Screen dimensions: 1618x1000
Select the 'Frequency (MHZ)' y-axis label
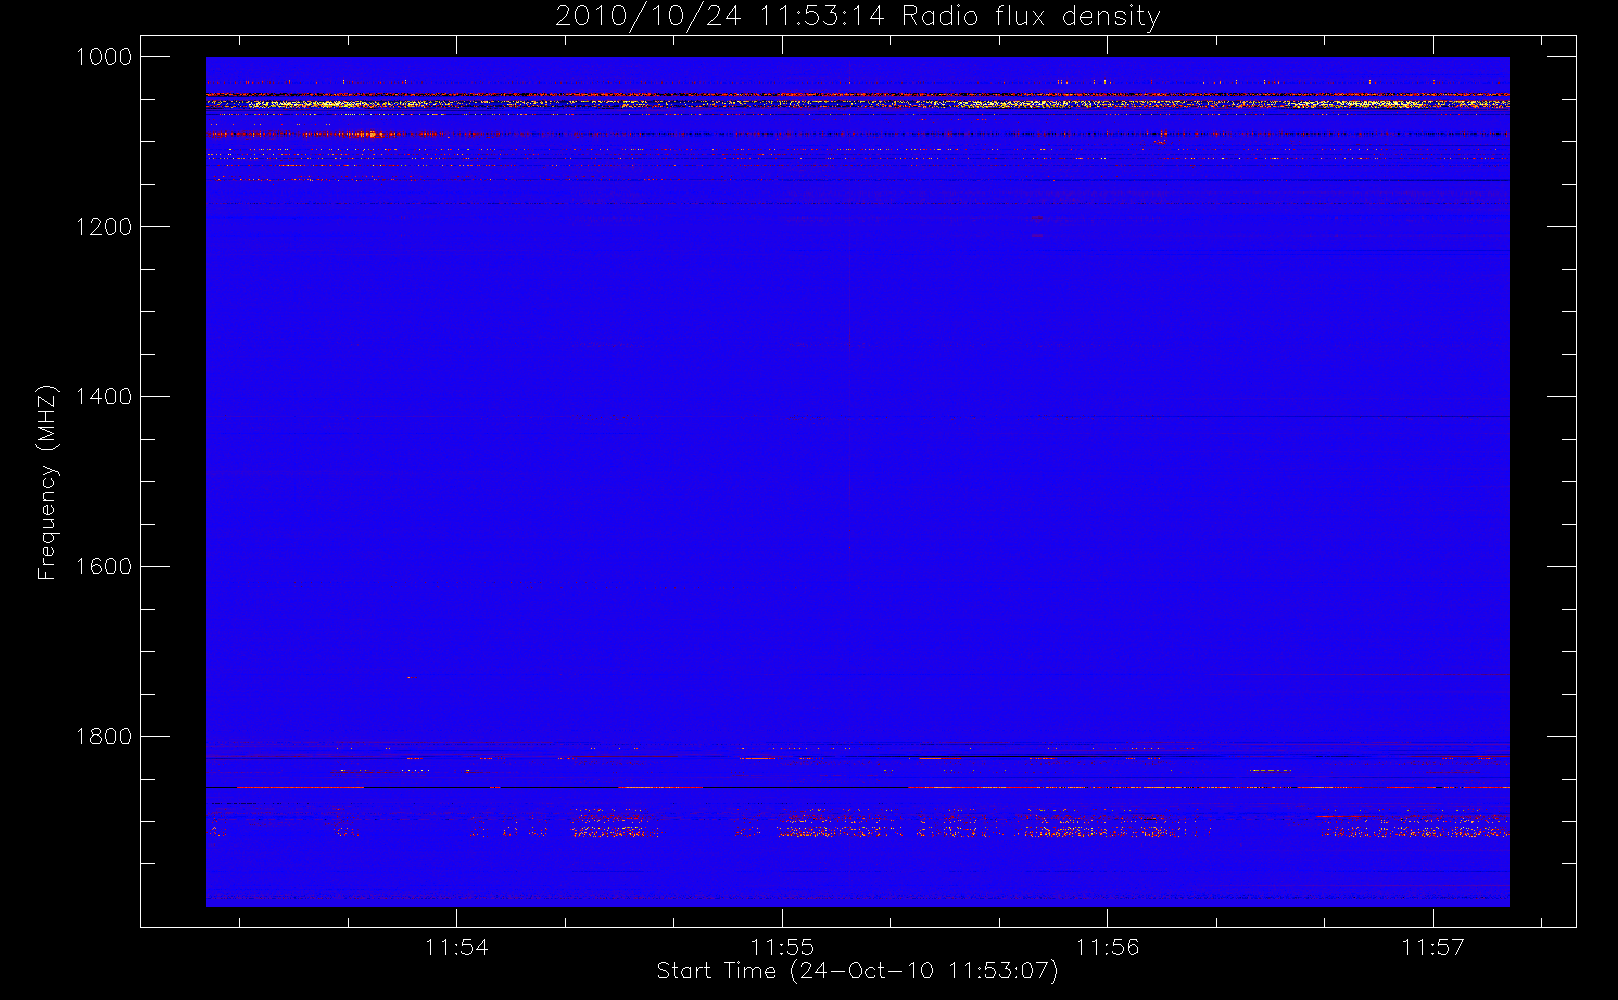[x=47, y=482]
